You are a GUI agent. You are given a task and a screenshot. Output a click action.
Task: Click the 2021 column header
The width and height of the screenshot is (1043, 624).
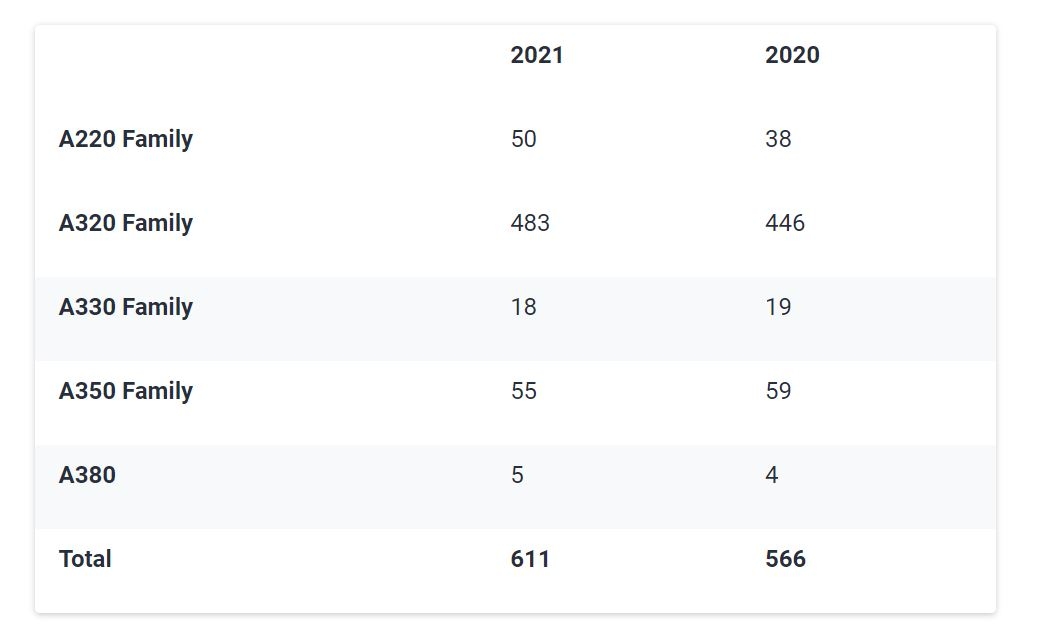pos(536,55)
